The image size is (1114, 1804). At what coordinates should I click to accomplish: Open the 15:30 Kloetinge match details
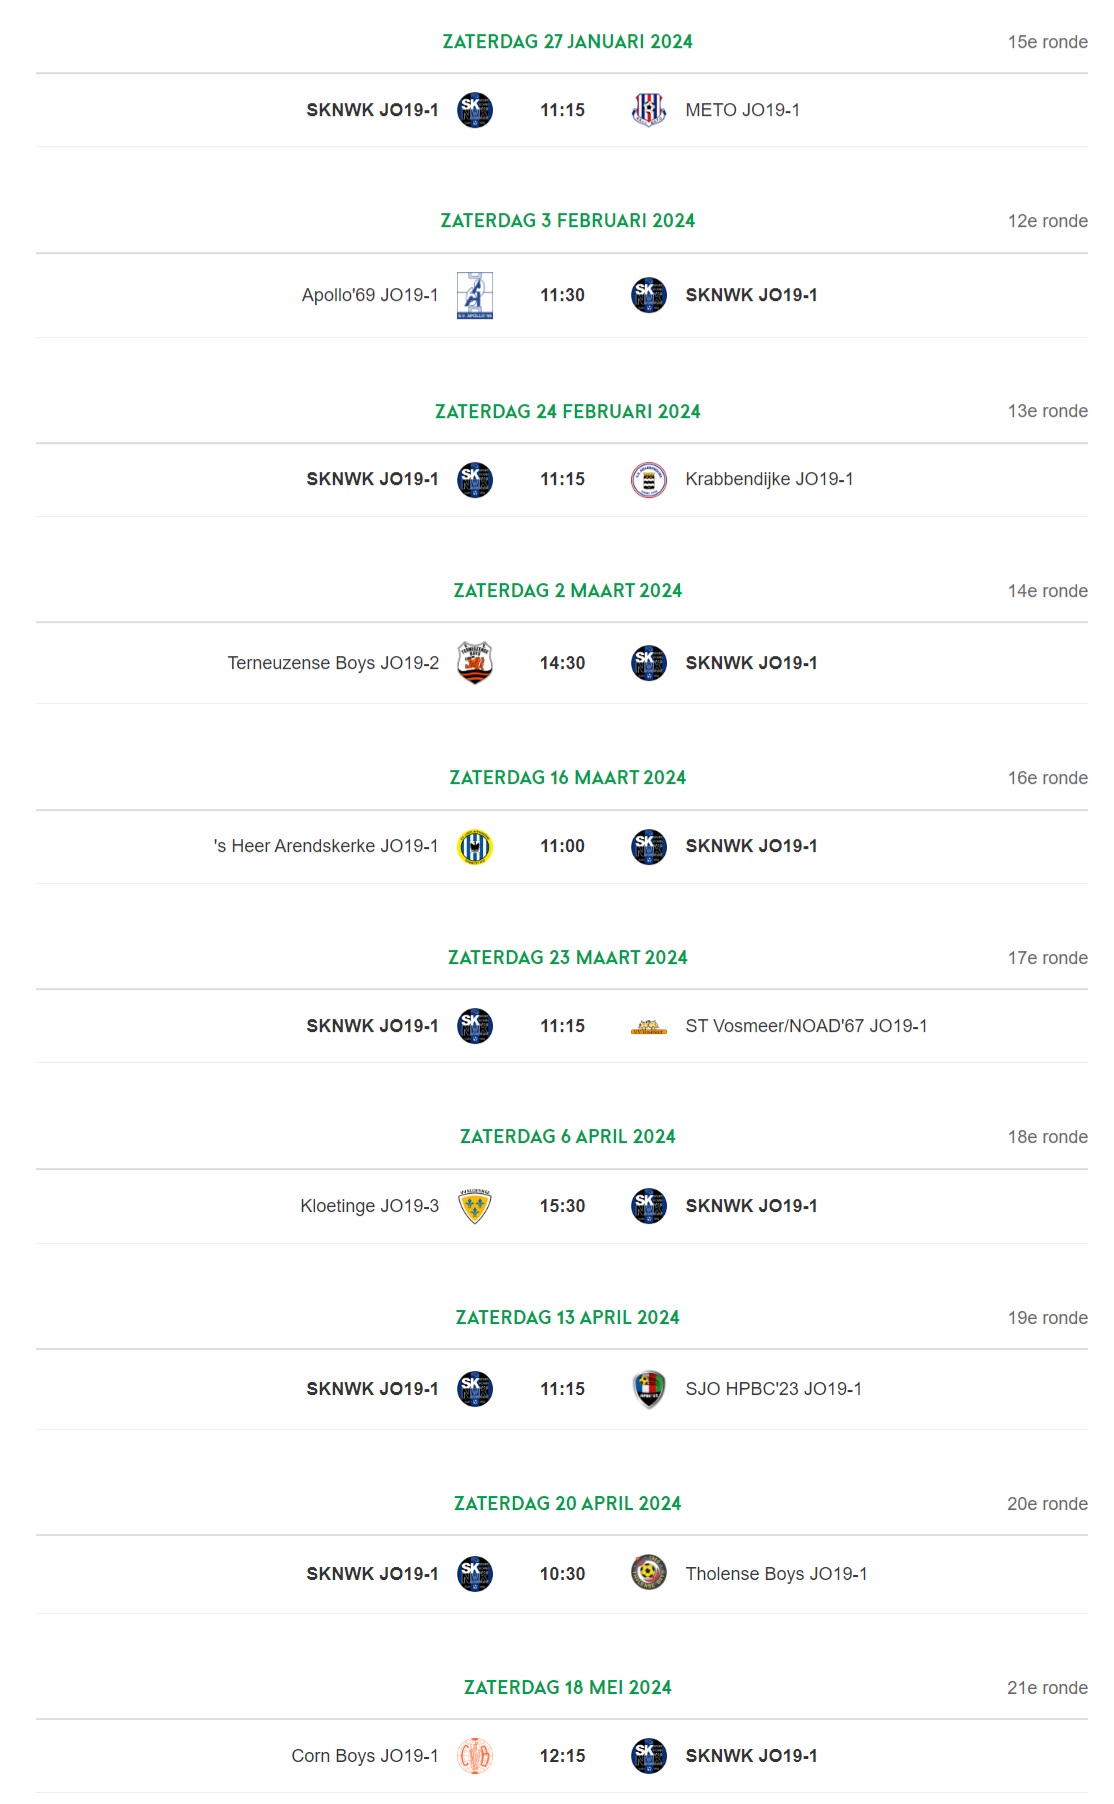tap(562, 1206)
